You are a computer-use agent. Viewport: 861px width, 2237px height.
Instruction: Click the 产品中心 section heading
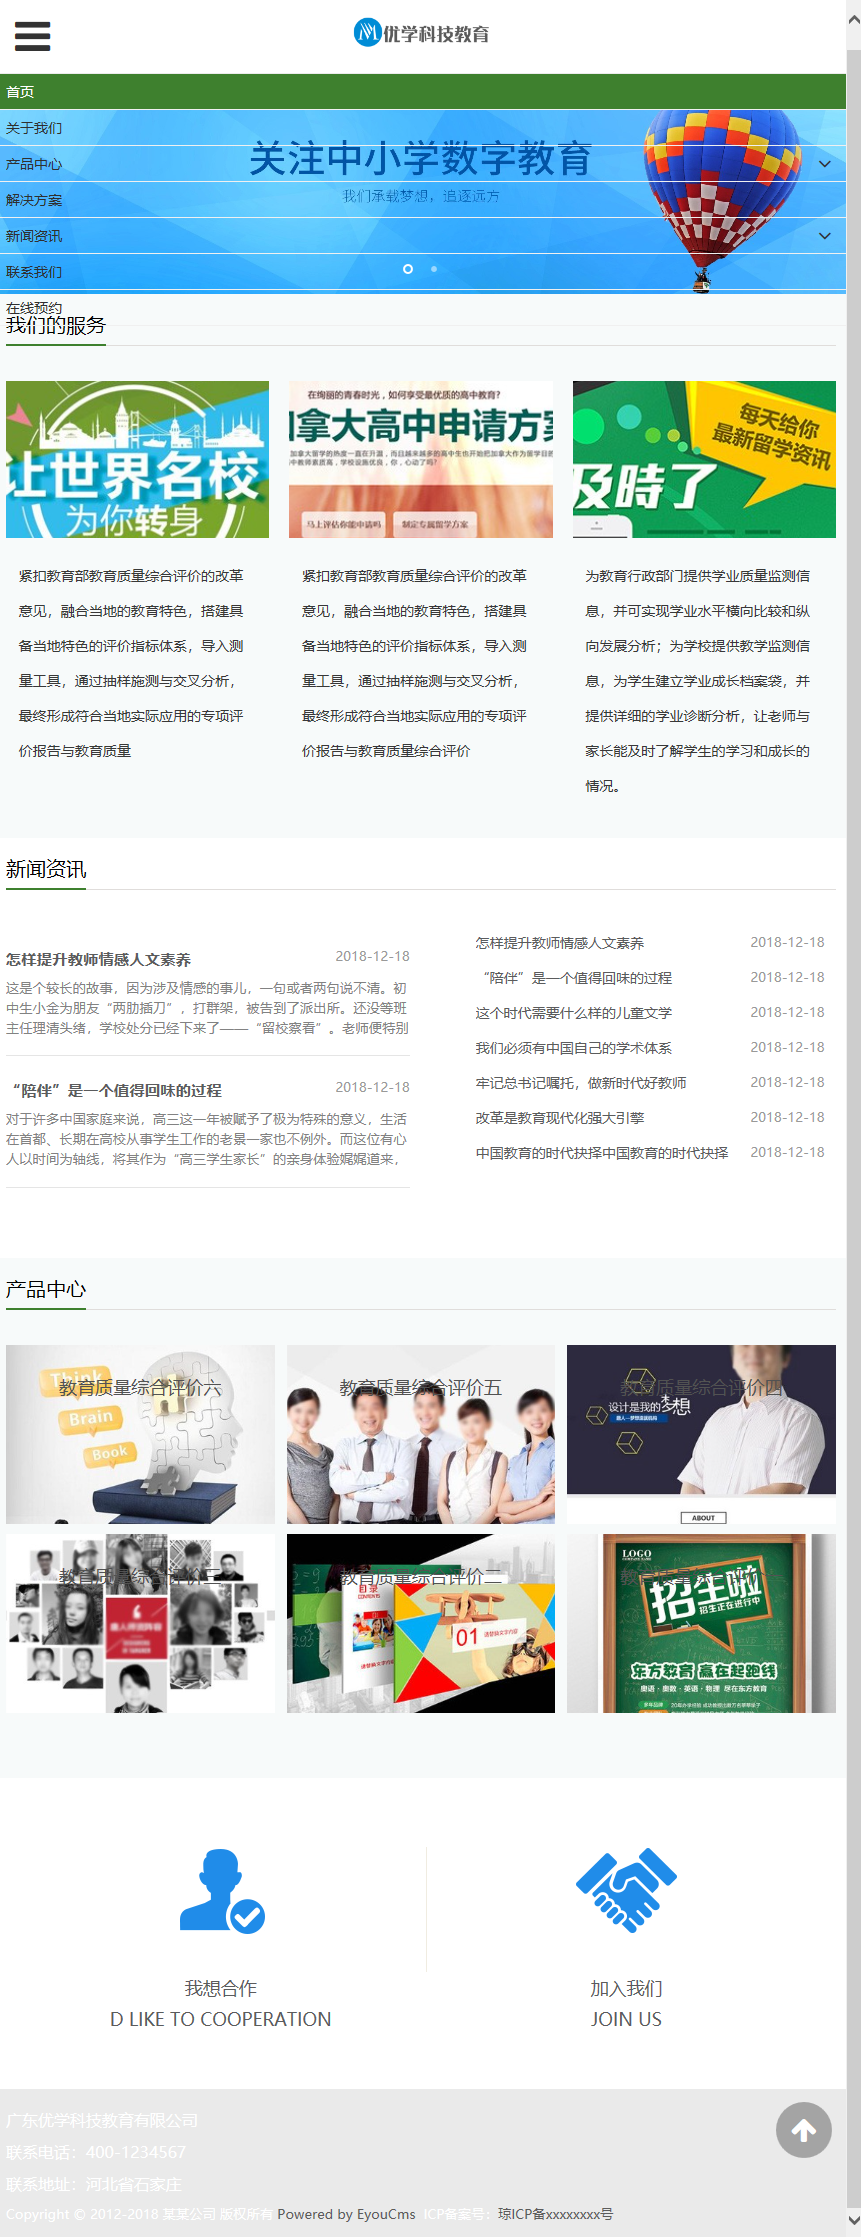[46, 1290]
